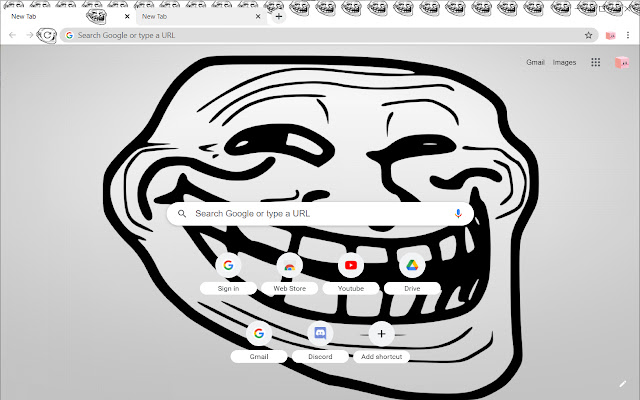Click the Discord shortcut label
This screenshot has width=640, height=400.
pos(320,356)
